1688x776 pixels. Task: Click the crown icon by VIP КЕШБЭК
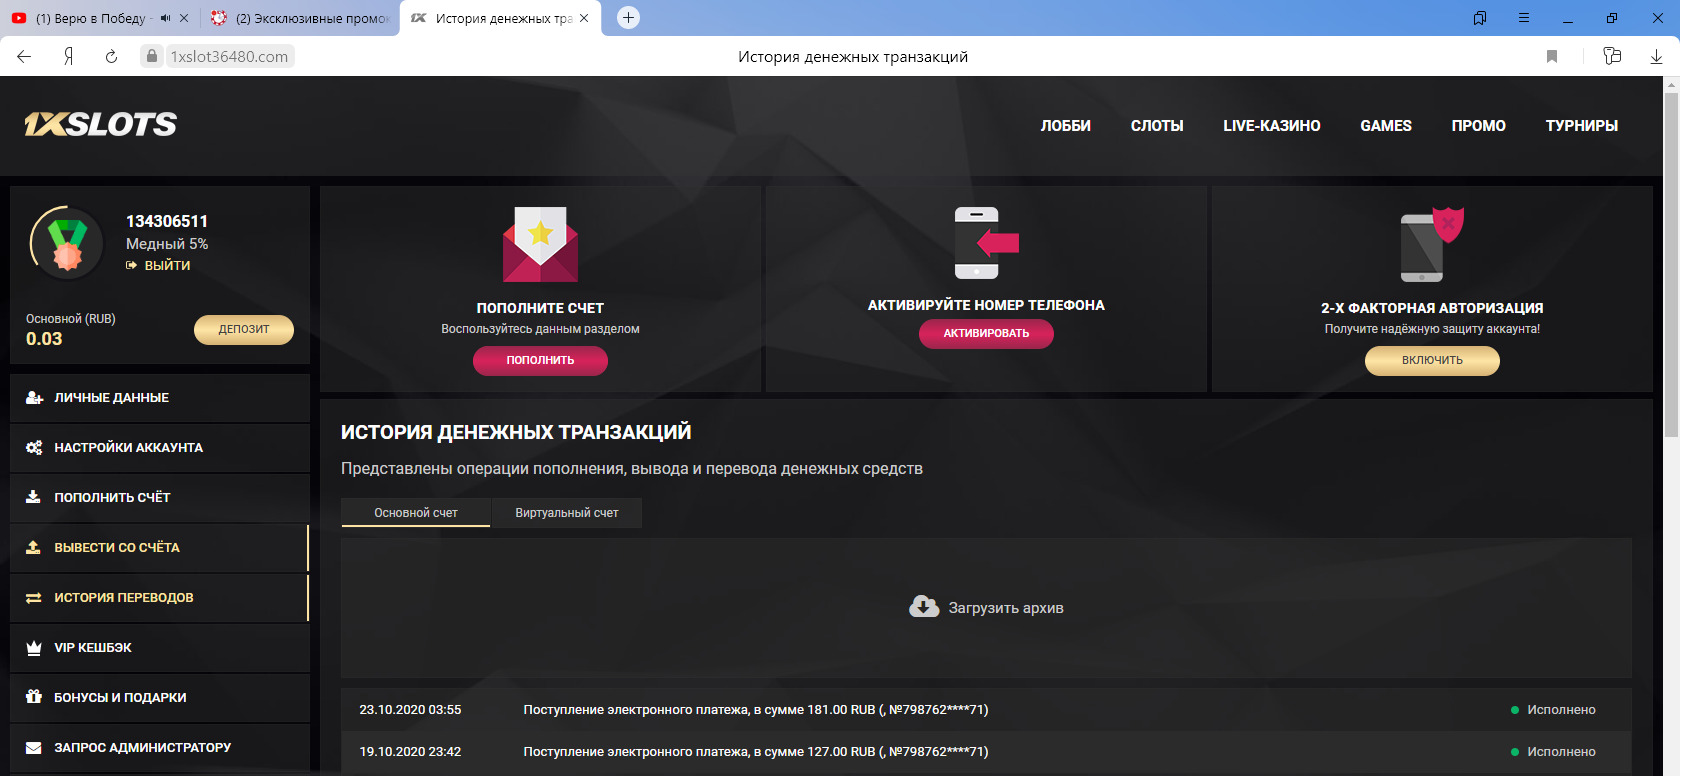pos(33,647)
